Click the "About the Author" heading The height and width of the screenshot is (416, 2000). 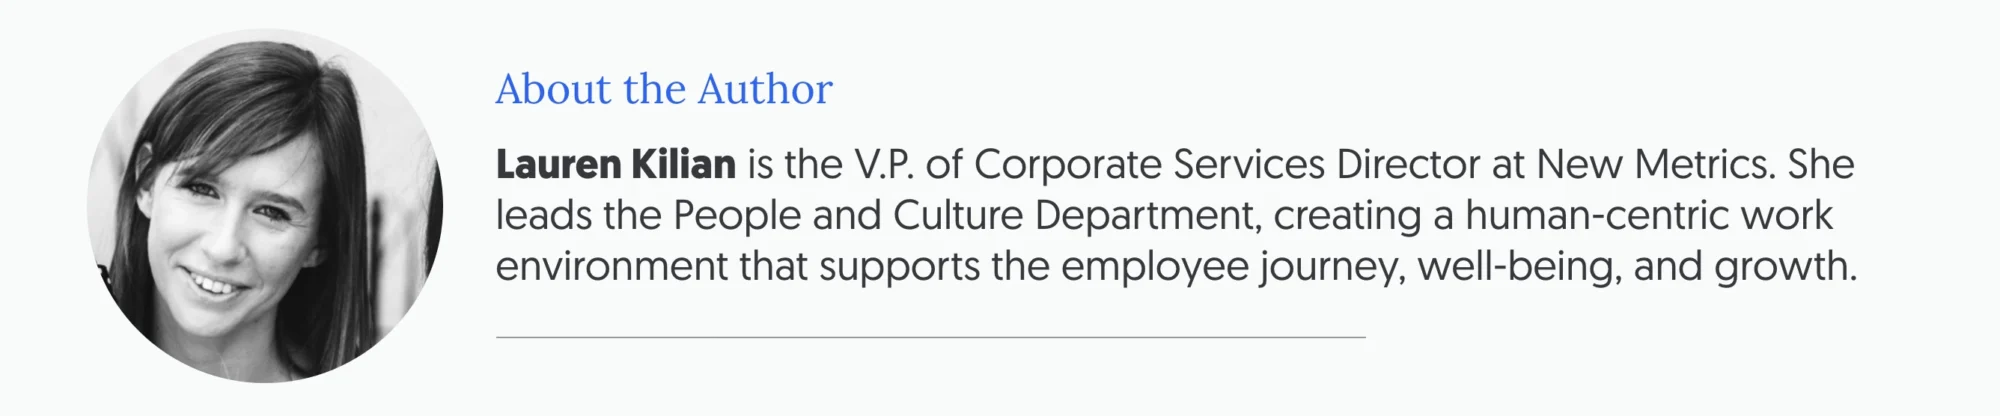tap(663, 90)
